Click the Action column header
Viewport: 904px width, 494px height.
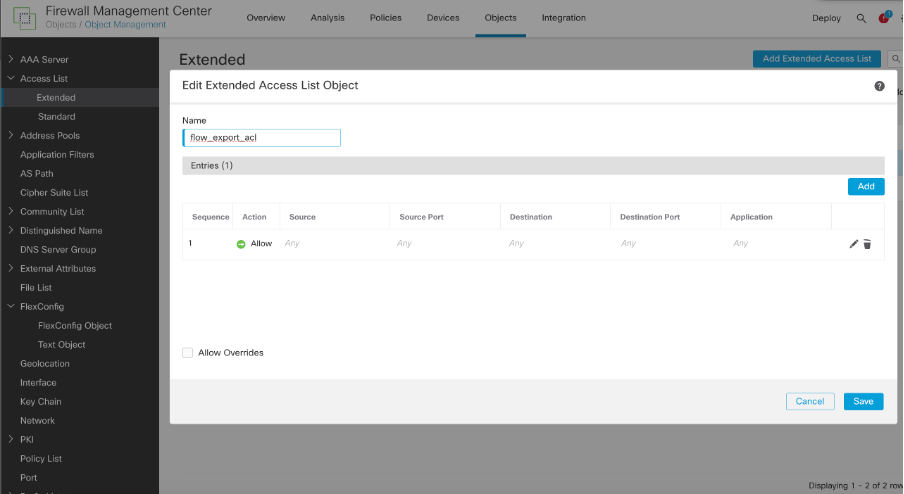[x=254, y=217]
